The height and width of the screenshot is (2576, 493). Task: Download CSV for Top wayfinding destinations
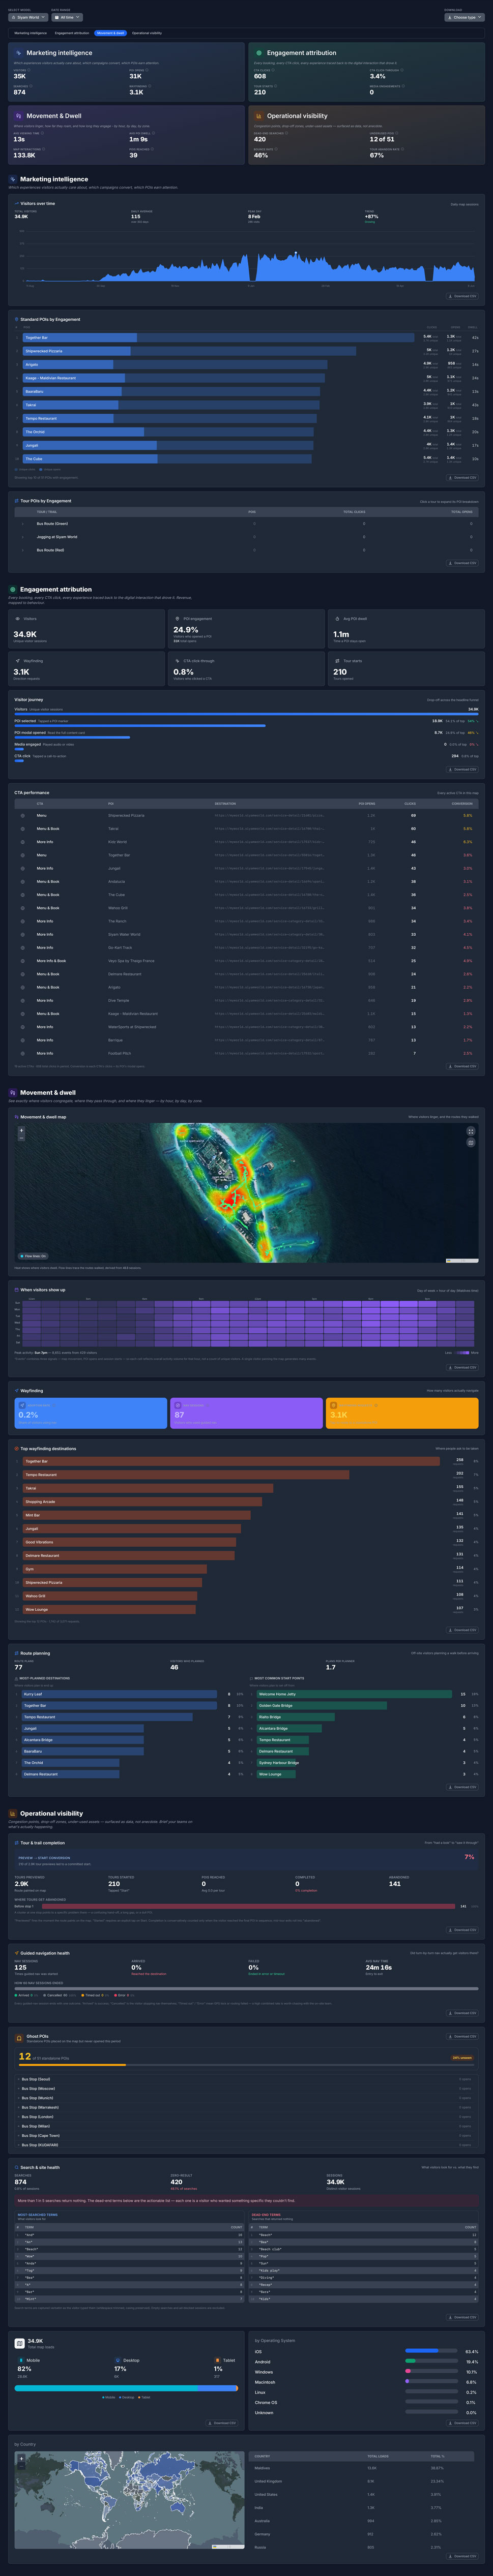point(462,1630)
